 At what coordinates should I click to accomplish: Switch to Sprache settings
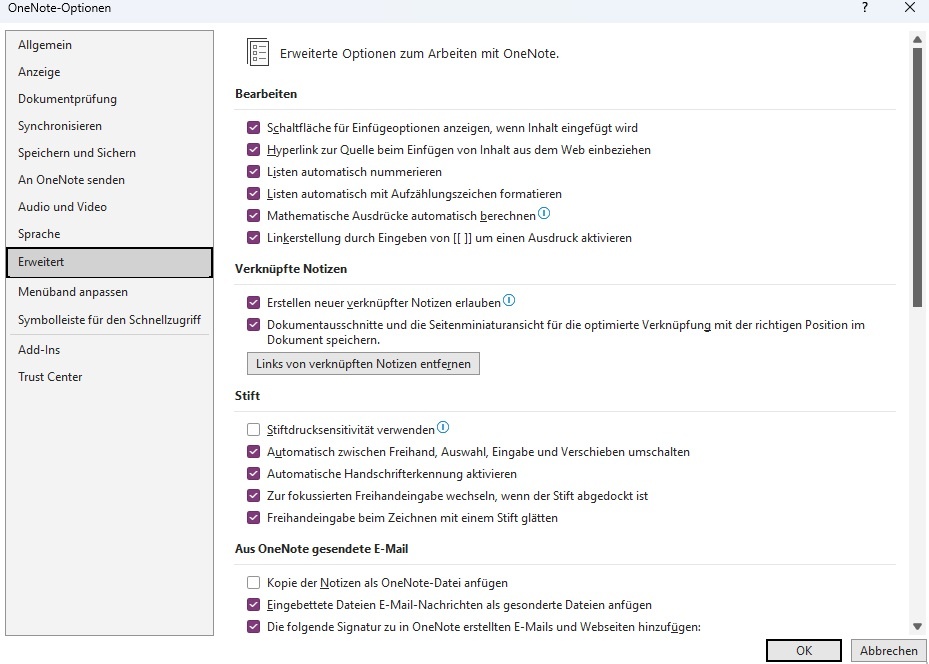[x=109, y=233]
